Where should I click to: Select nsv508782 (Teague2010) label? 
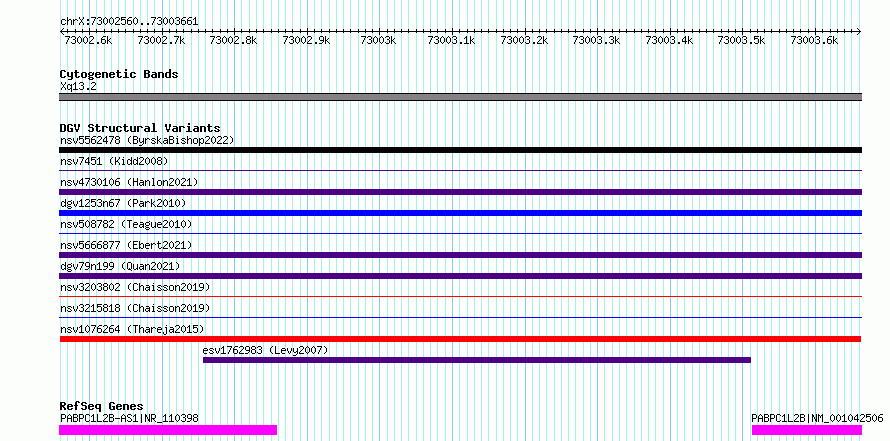click(x=126, y=224)
